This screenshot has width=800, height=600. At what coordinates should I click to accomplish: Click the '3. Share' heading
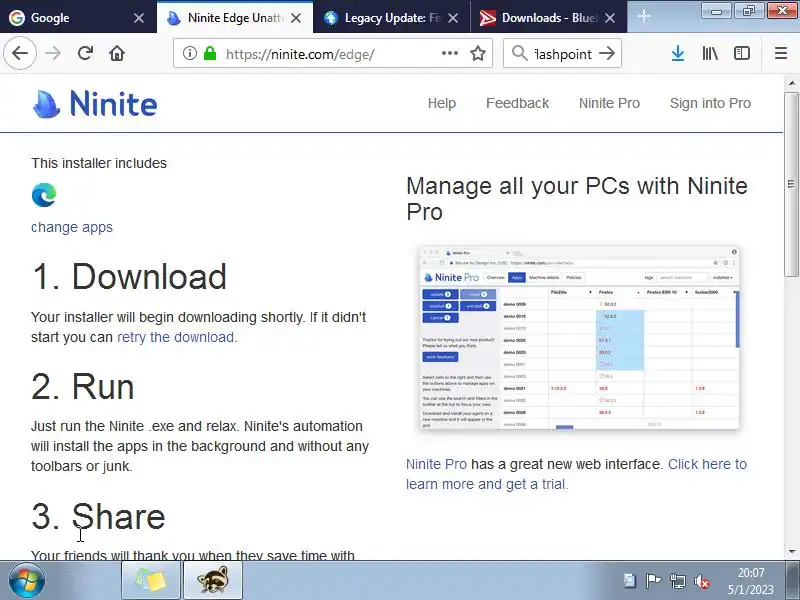point(98,516)
